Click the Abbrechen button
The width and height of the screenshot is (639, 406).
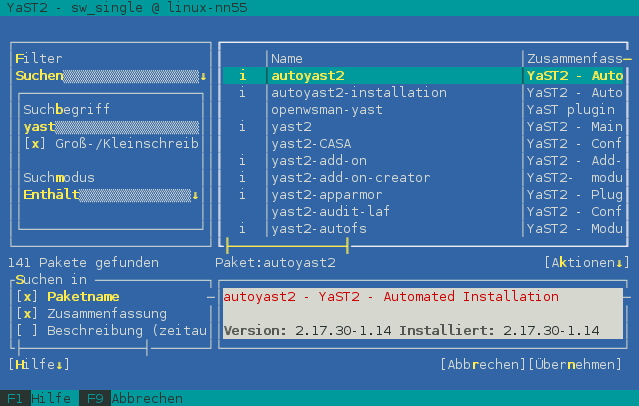pos(483,364)
